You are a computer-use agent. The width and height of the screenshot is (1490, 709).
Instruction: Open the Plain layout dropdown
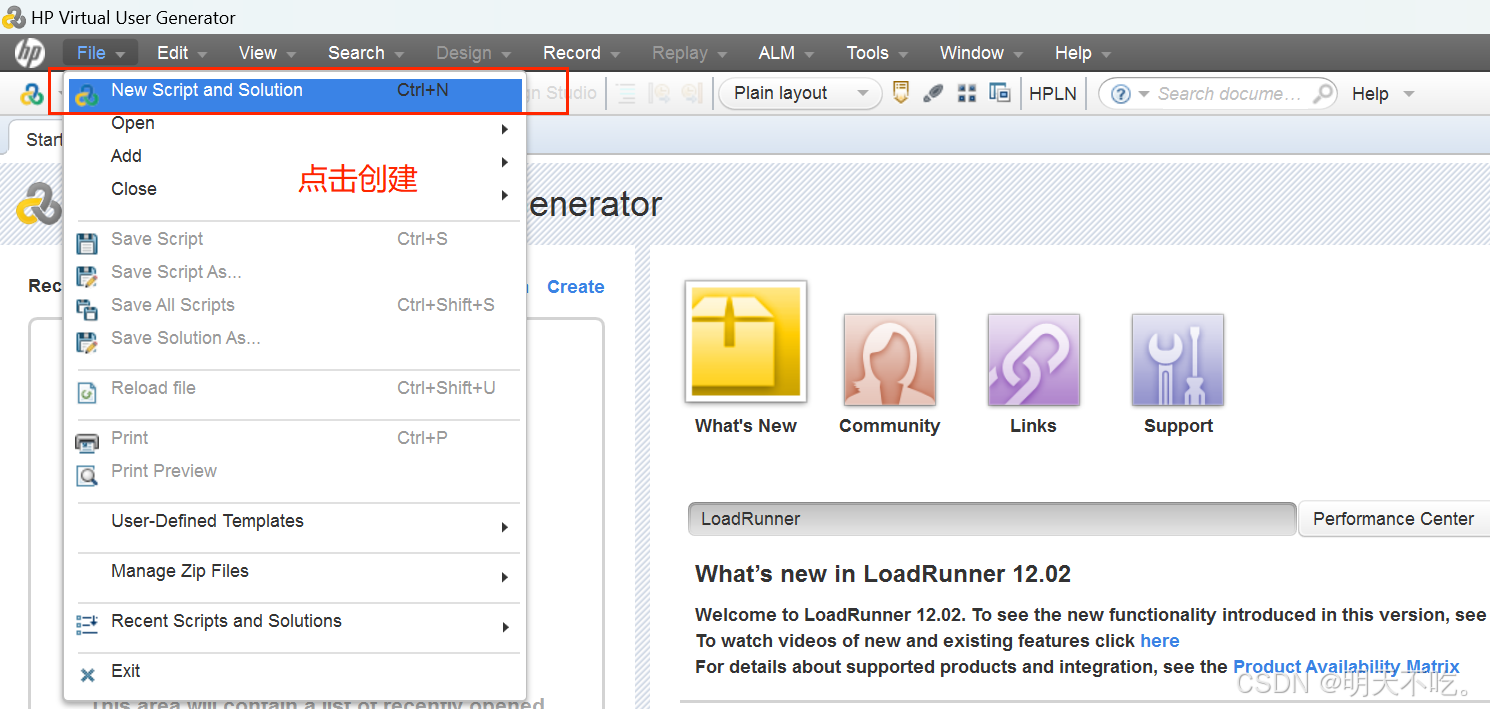[801, 93]
